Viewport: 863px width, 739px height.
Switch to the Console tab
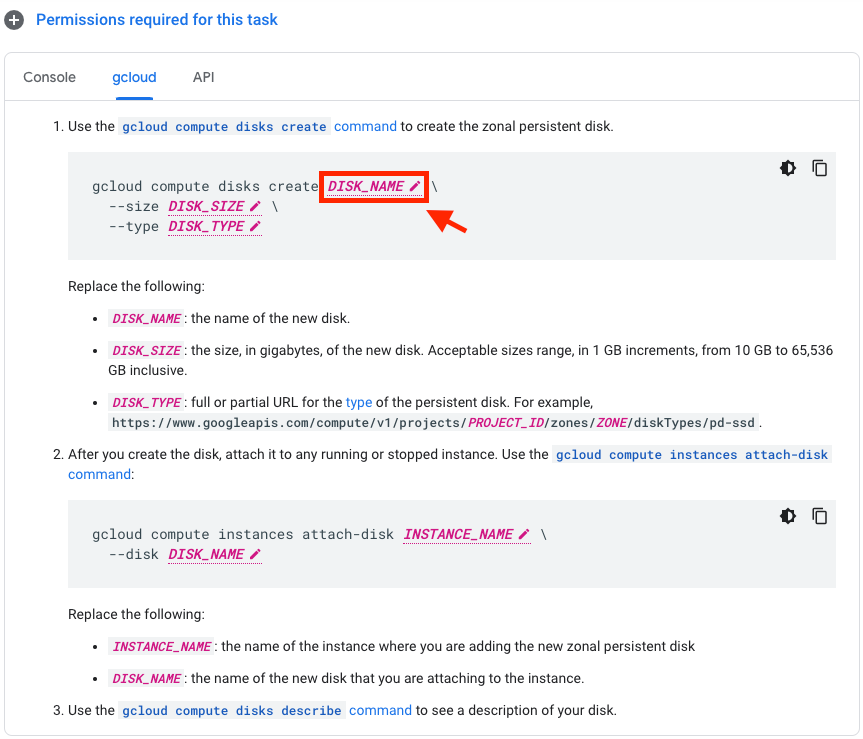50,77
